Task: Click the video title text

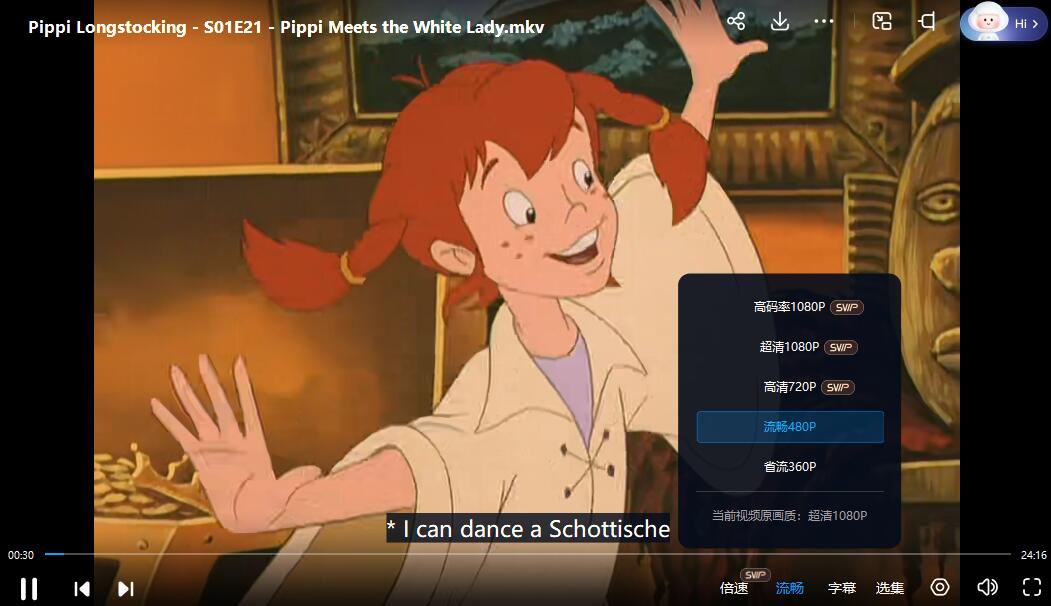Action: (x=286, y=27)
